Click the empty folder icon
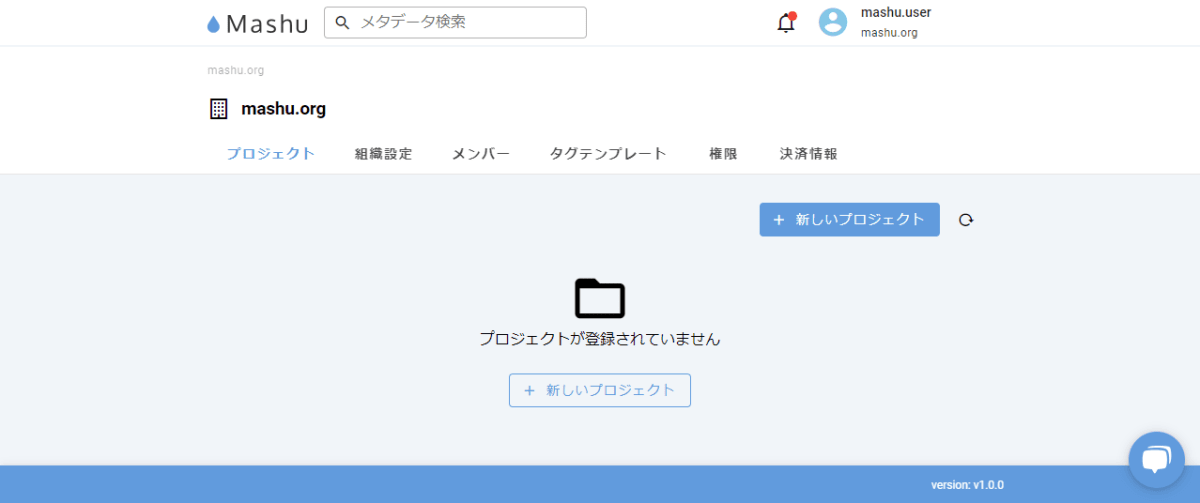The width and height of the screenshot is (1200, 503). (x=600, y=298)
